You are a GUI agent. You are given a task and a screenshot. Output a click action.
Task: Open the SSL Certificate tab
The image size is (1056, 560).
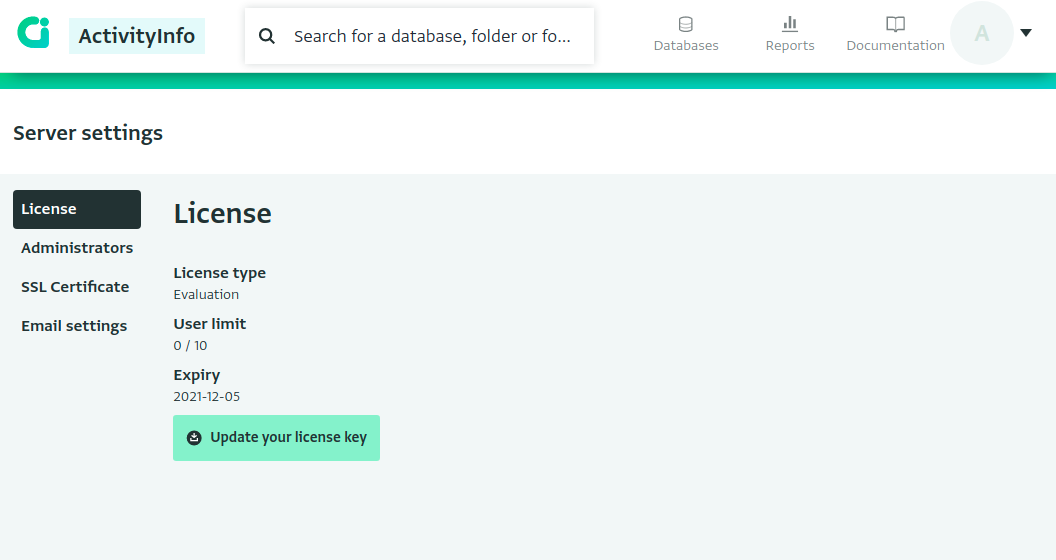pos(75,287)
